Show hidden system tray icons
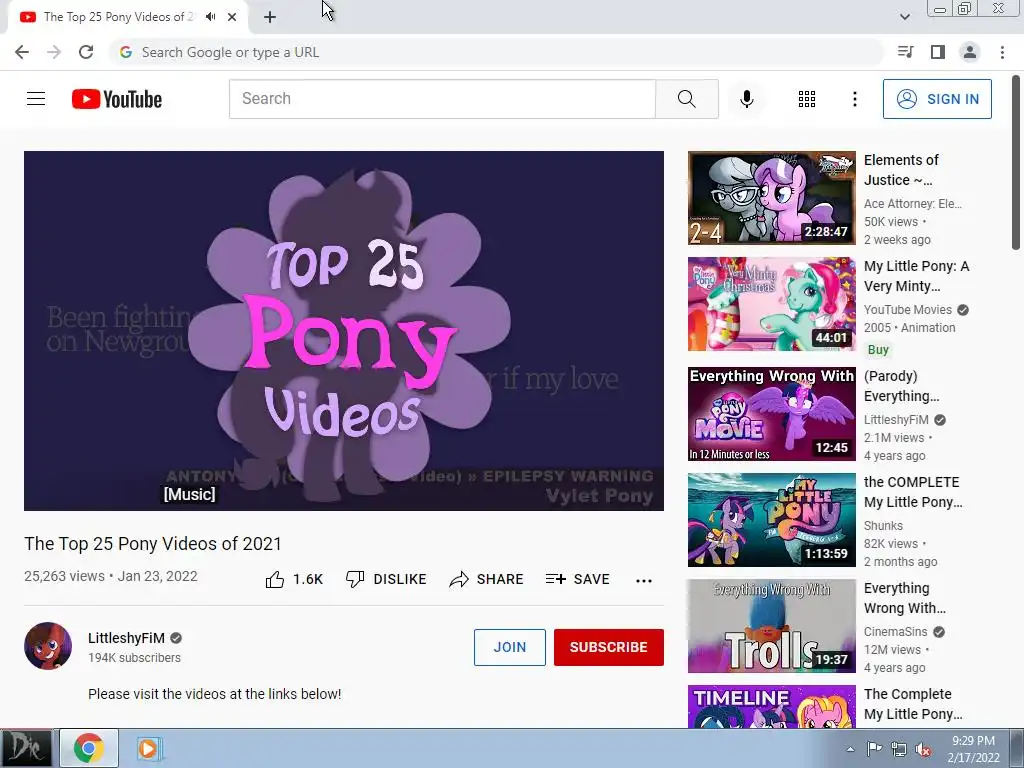 850,749
